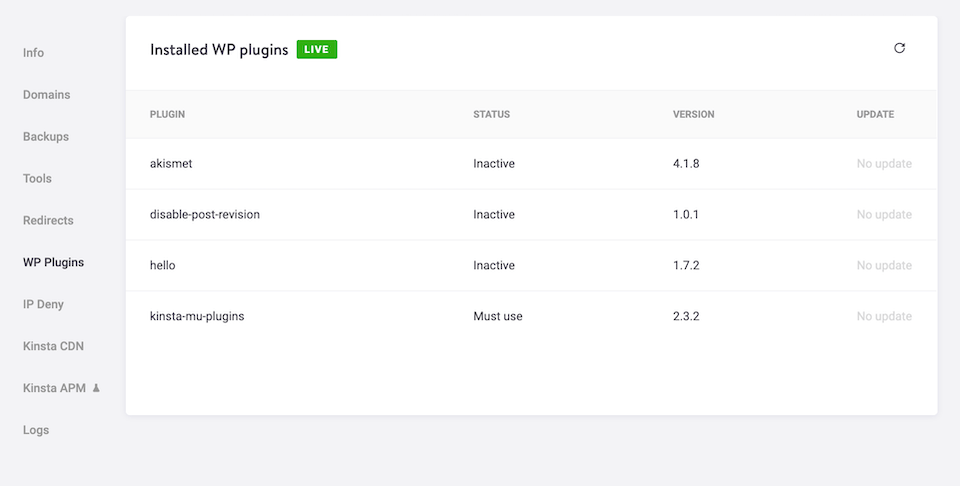The width and height of the screenshot is (960, 486).
Task: Open IP Deny settings
Action: pos(43,305)
